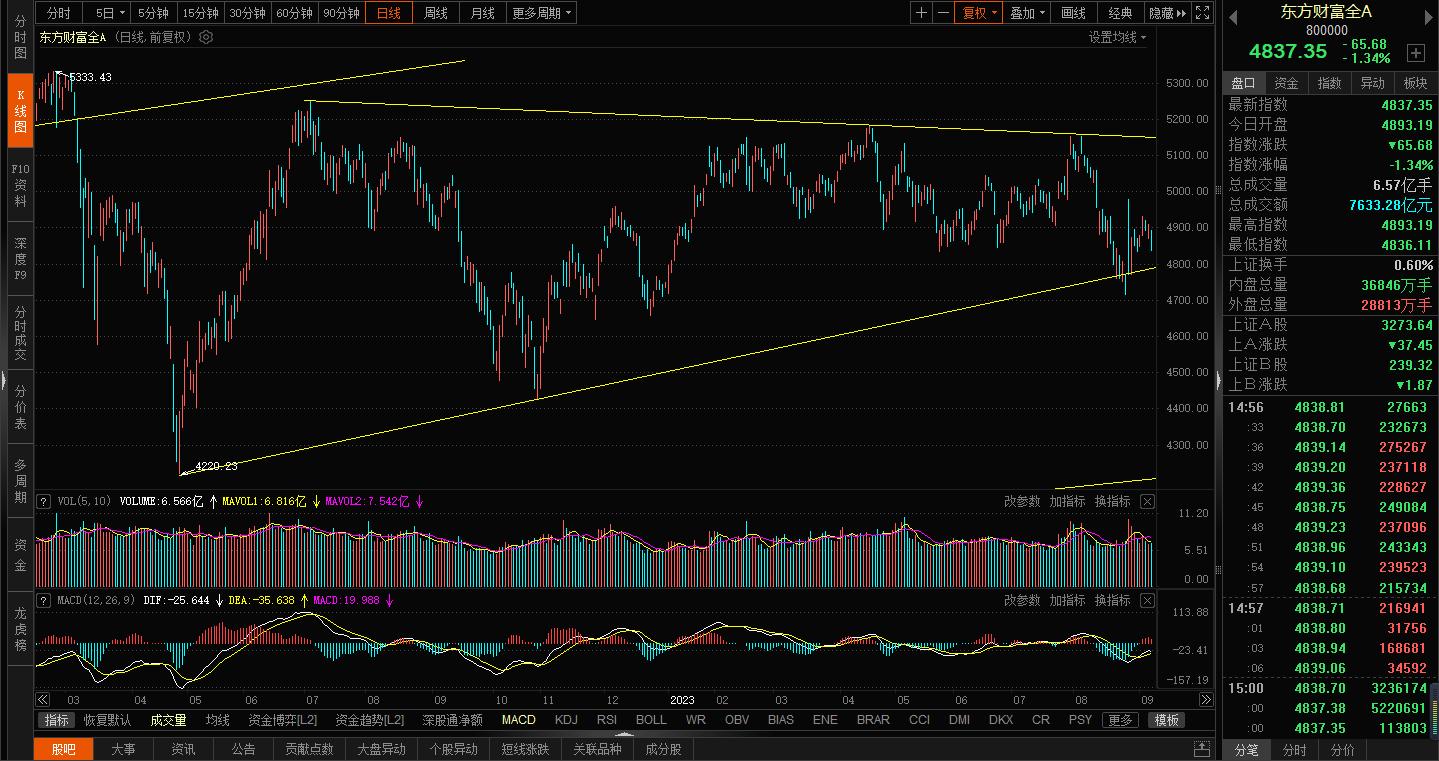Open 深度F9 from the sidebar
The image size is (1439, 761).
(20, 258)
